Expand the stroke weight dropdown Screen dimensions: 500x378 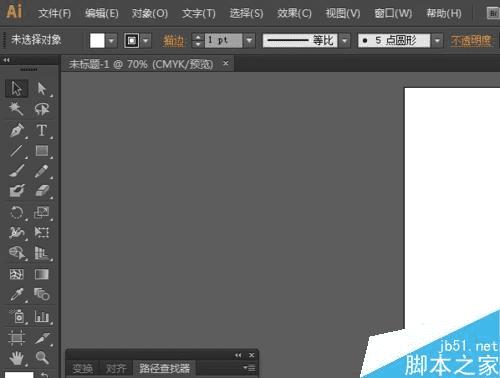click(249, 41)
